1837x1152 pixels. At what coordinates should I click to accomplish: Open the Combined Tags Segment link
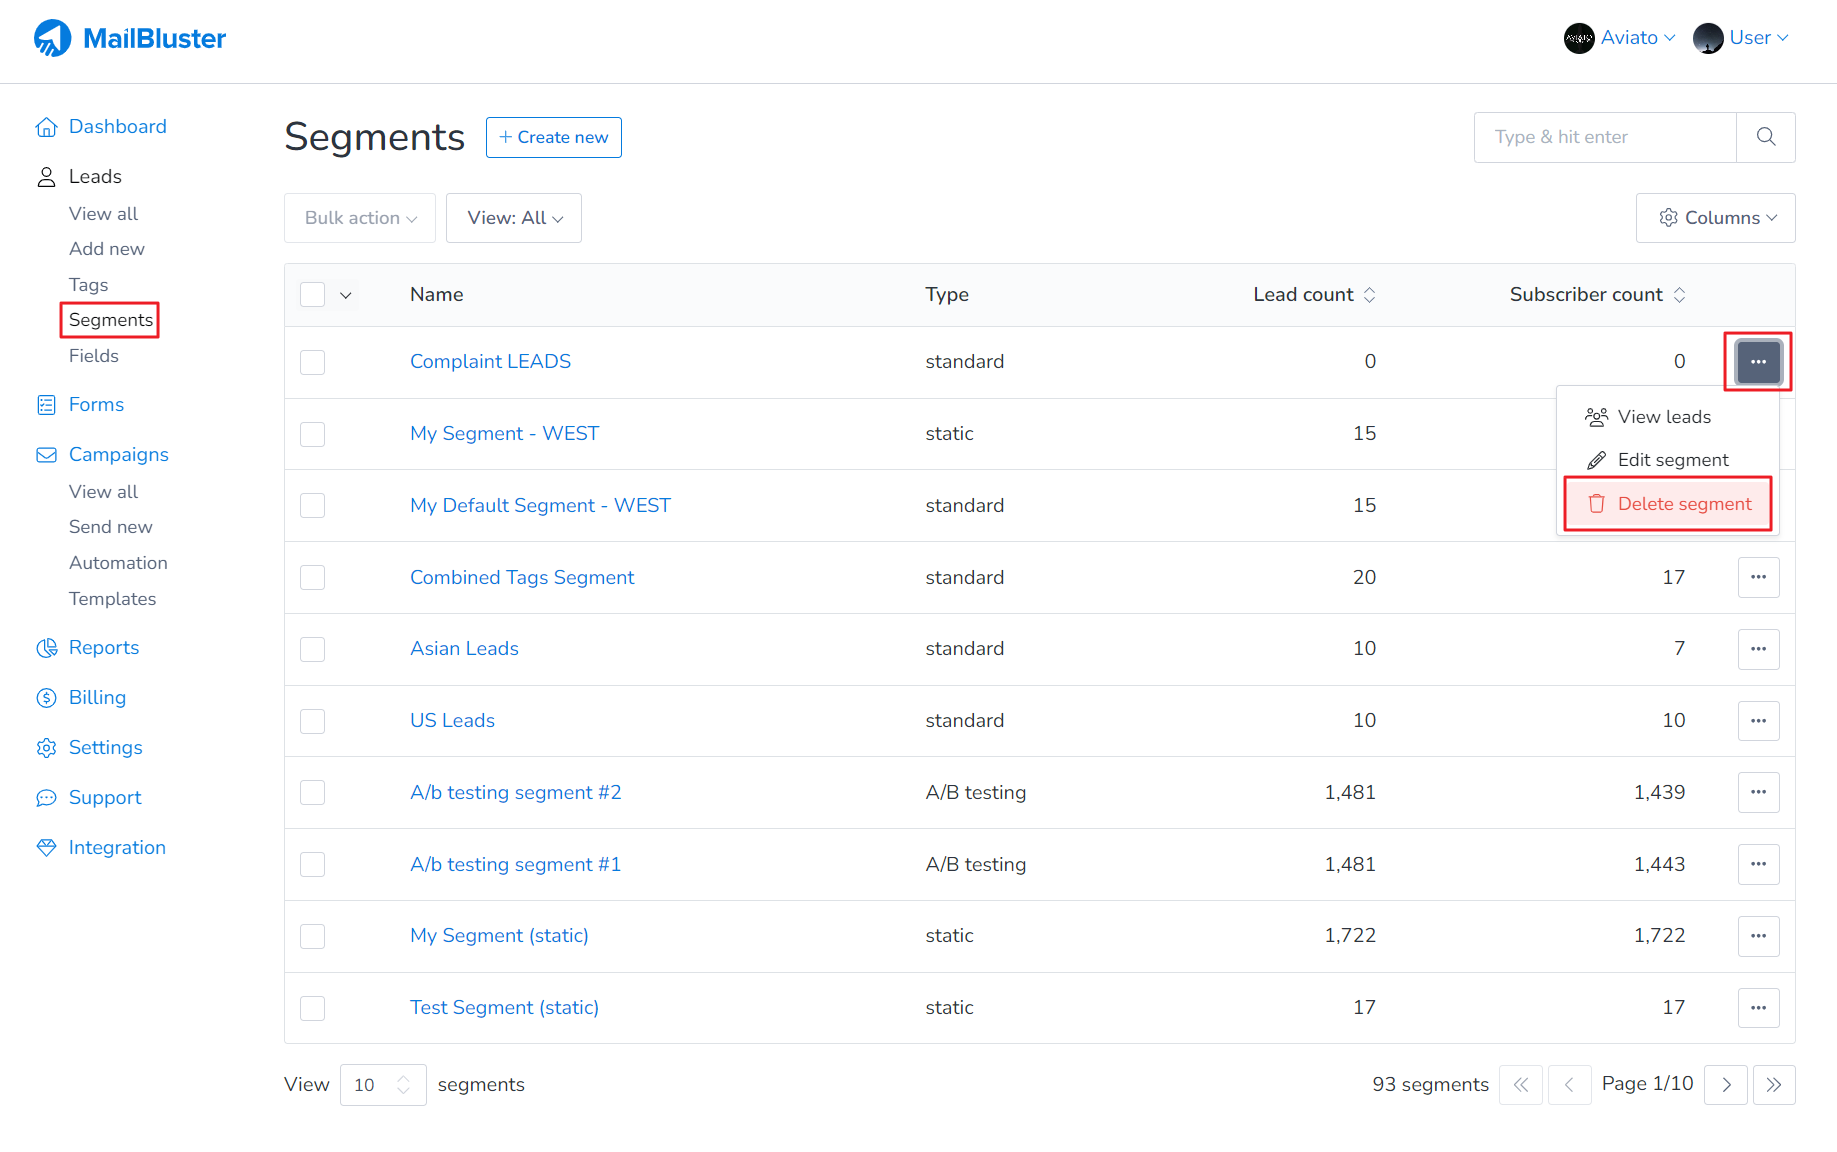(x=521, y=577)
